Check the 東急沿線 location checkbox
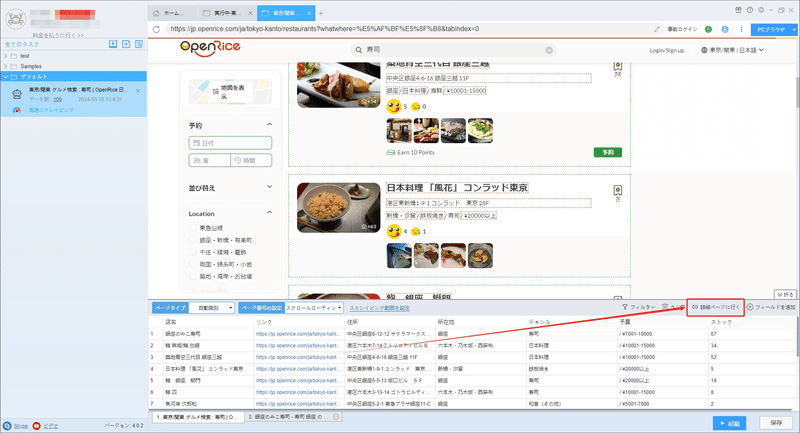 click(x=193, y=228)
